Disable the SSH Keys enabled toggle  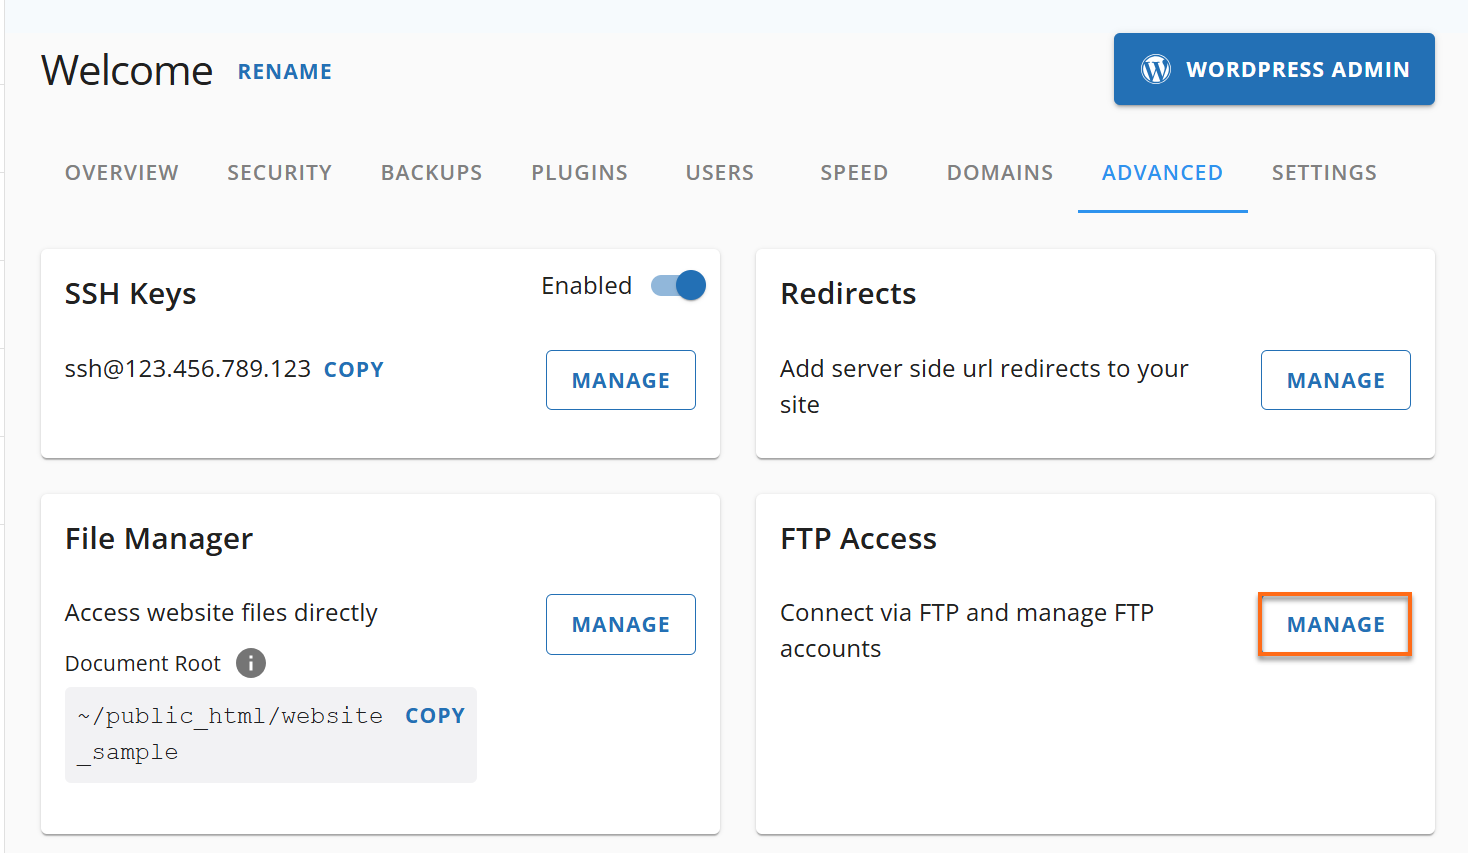[679, 285]
